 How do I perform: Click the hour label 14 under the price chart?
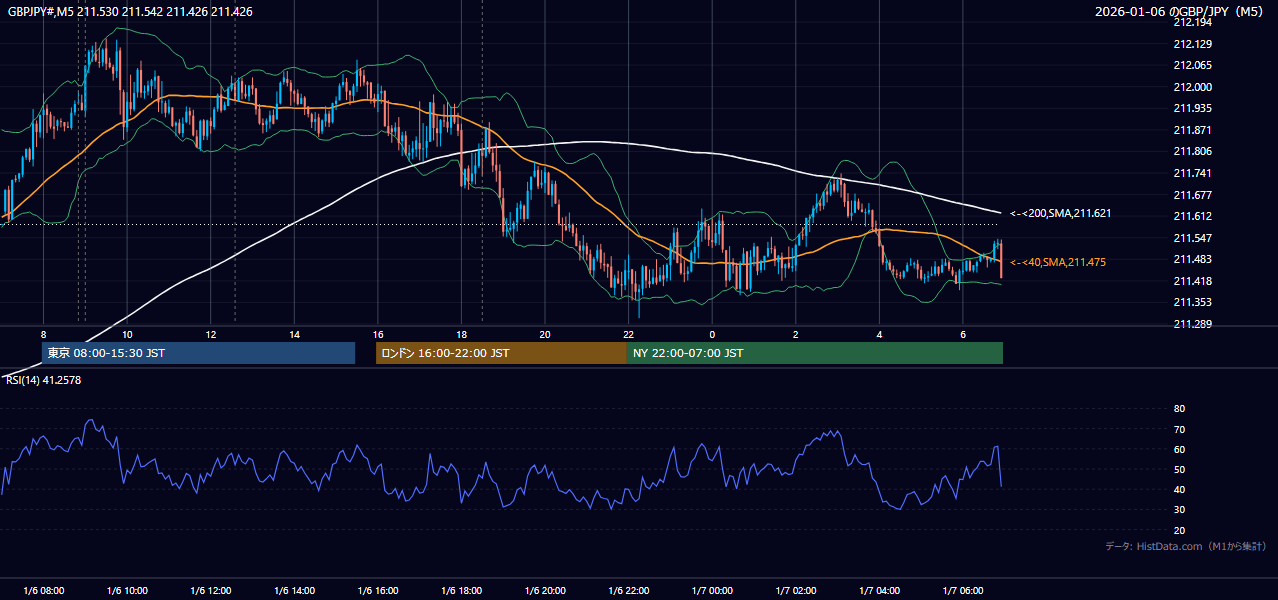coord(294,334)
